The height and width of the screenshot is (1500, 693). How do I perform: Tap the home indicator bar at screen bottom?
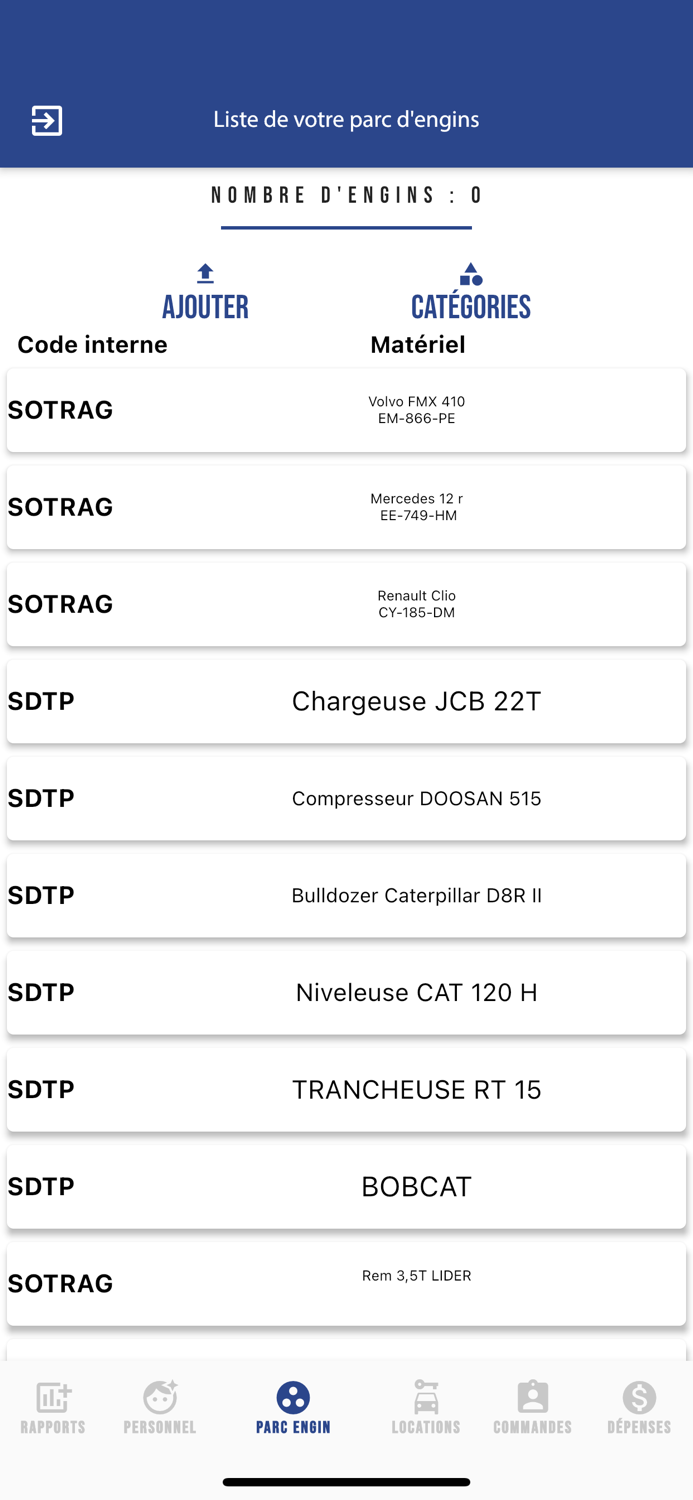tap(346, 1483)
